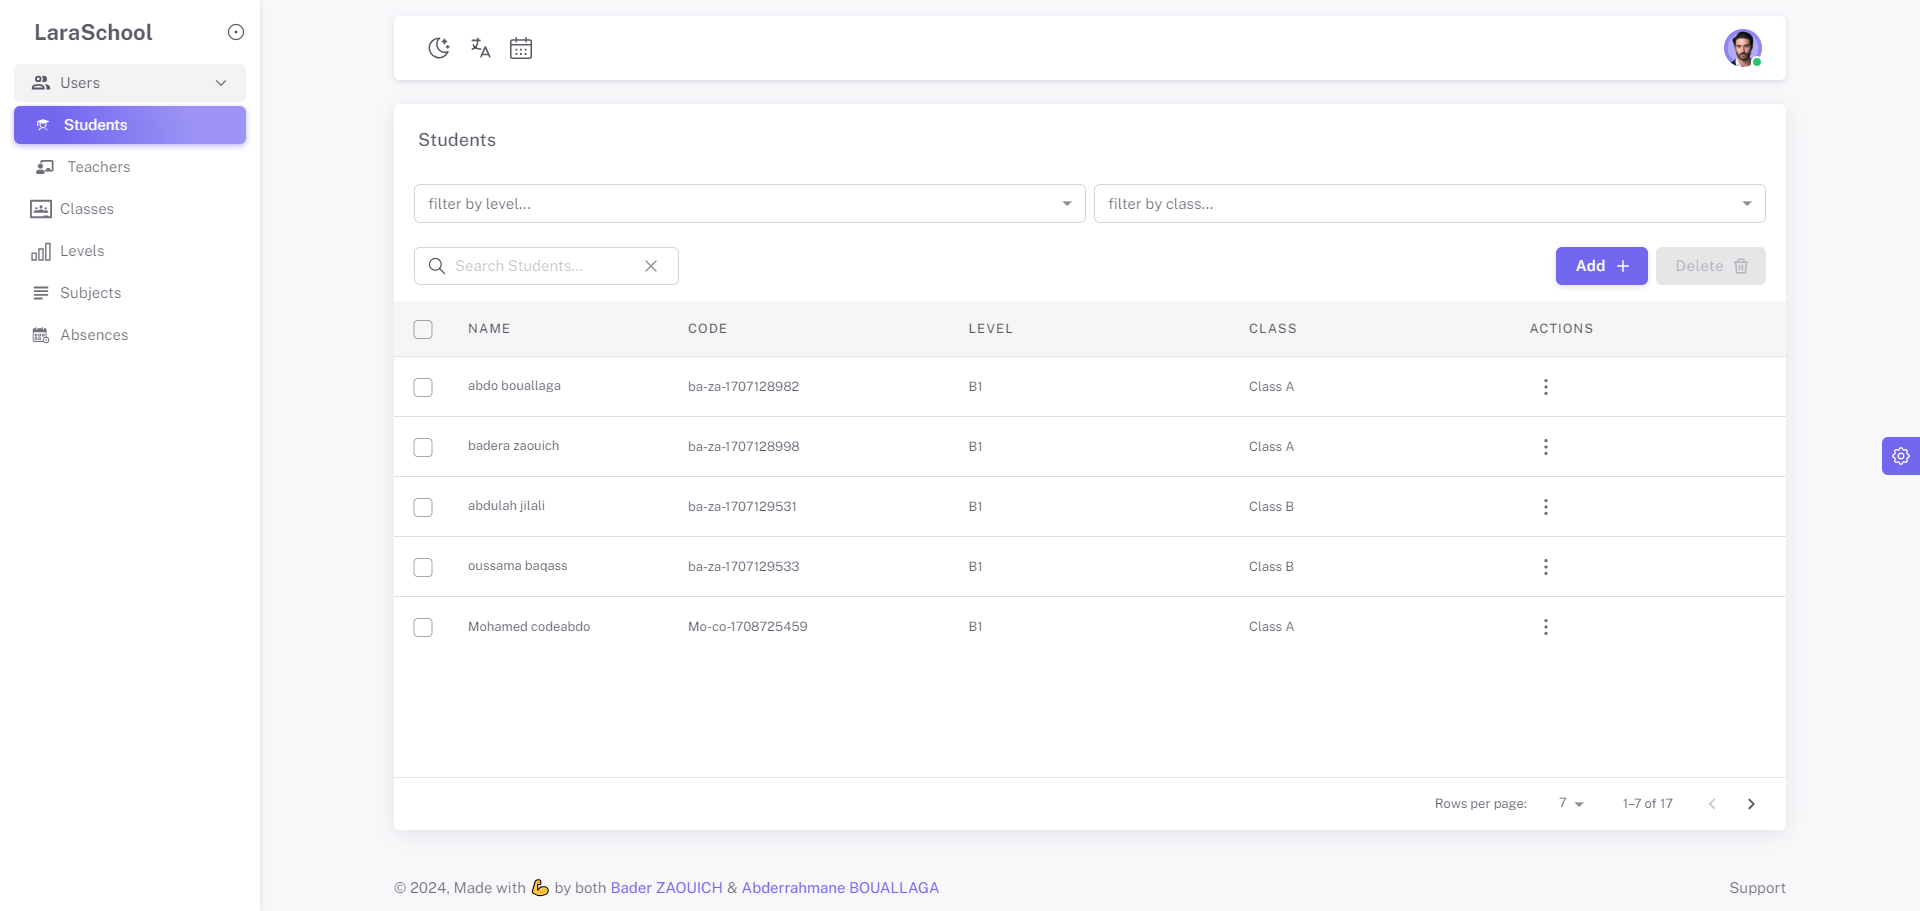Open actions menu for Mohamed codeabdo
Viewport: 1920px width, 911px height.
1545,627
